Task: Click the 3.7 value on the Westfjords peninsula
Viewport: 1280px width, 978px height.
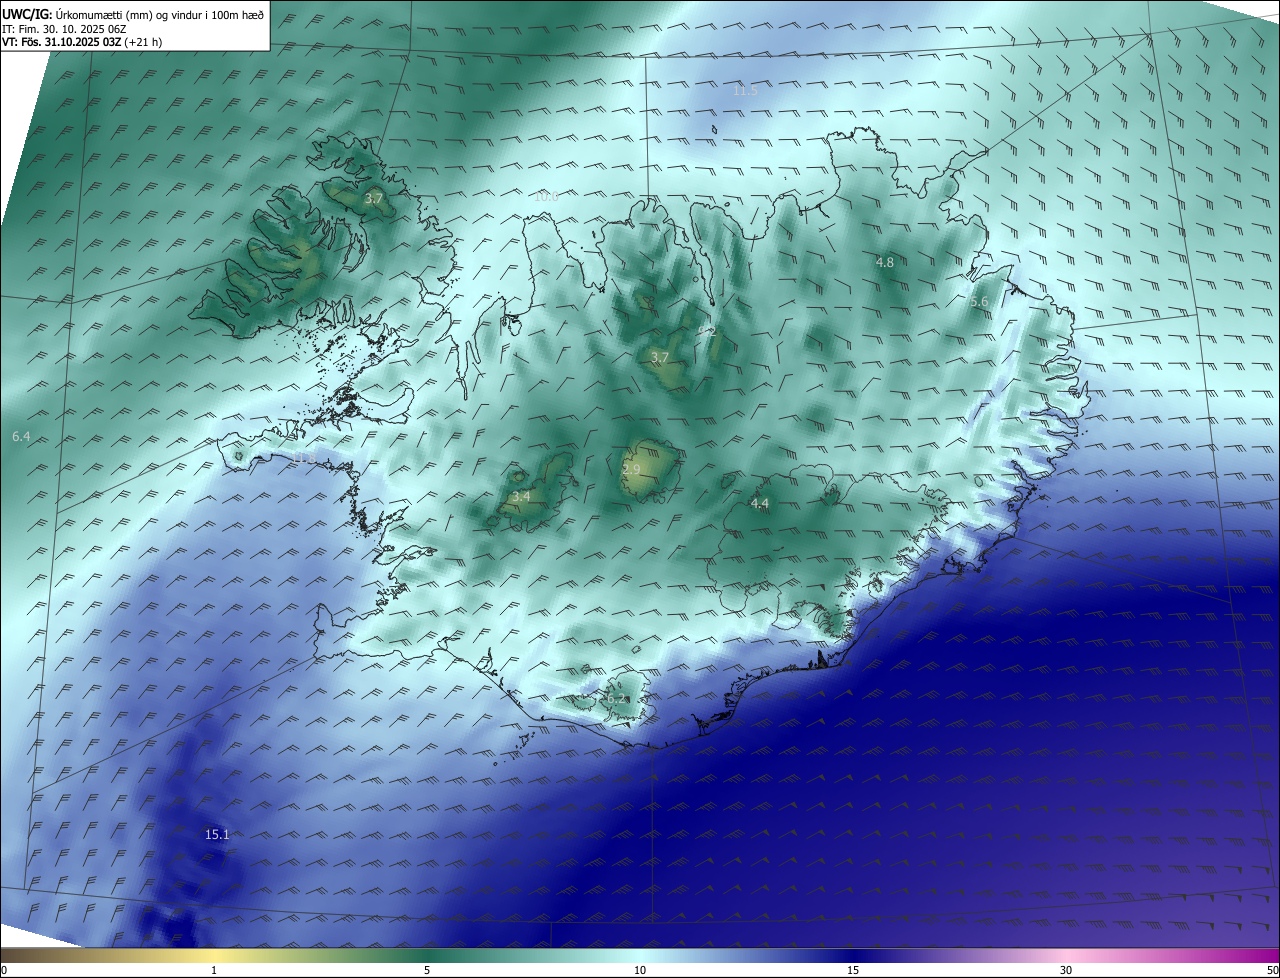Action: (x=373, y=199)
